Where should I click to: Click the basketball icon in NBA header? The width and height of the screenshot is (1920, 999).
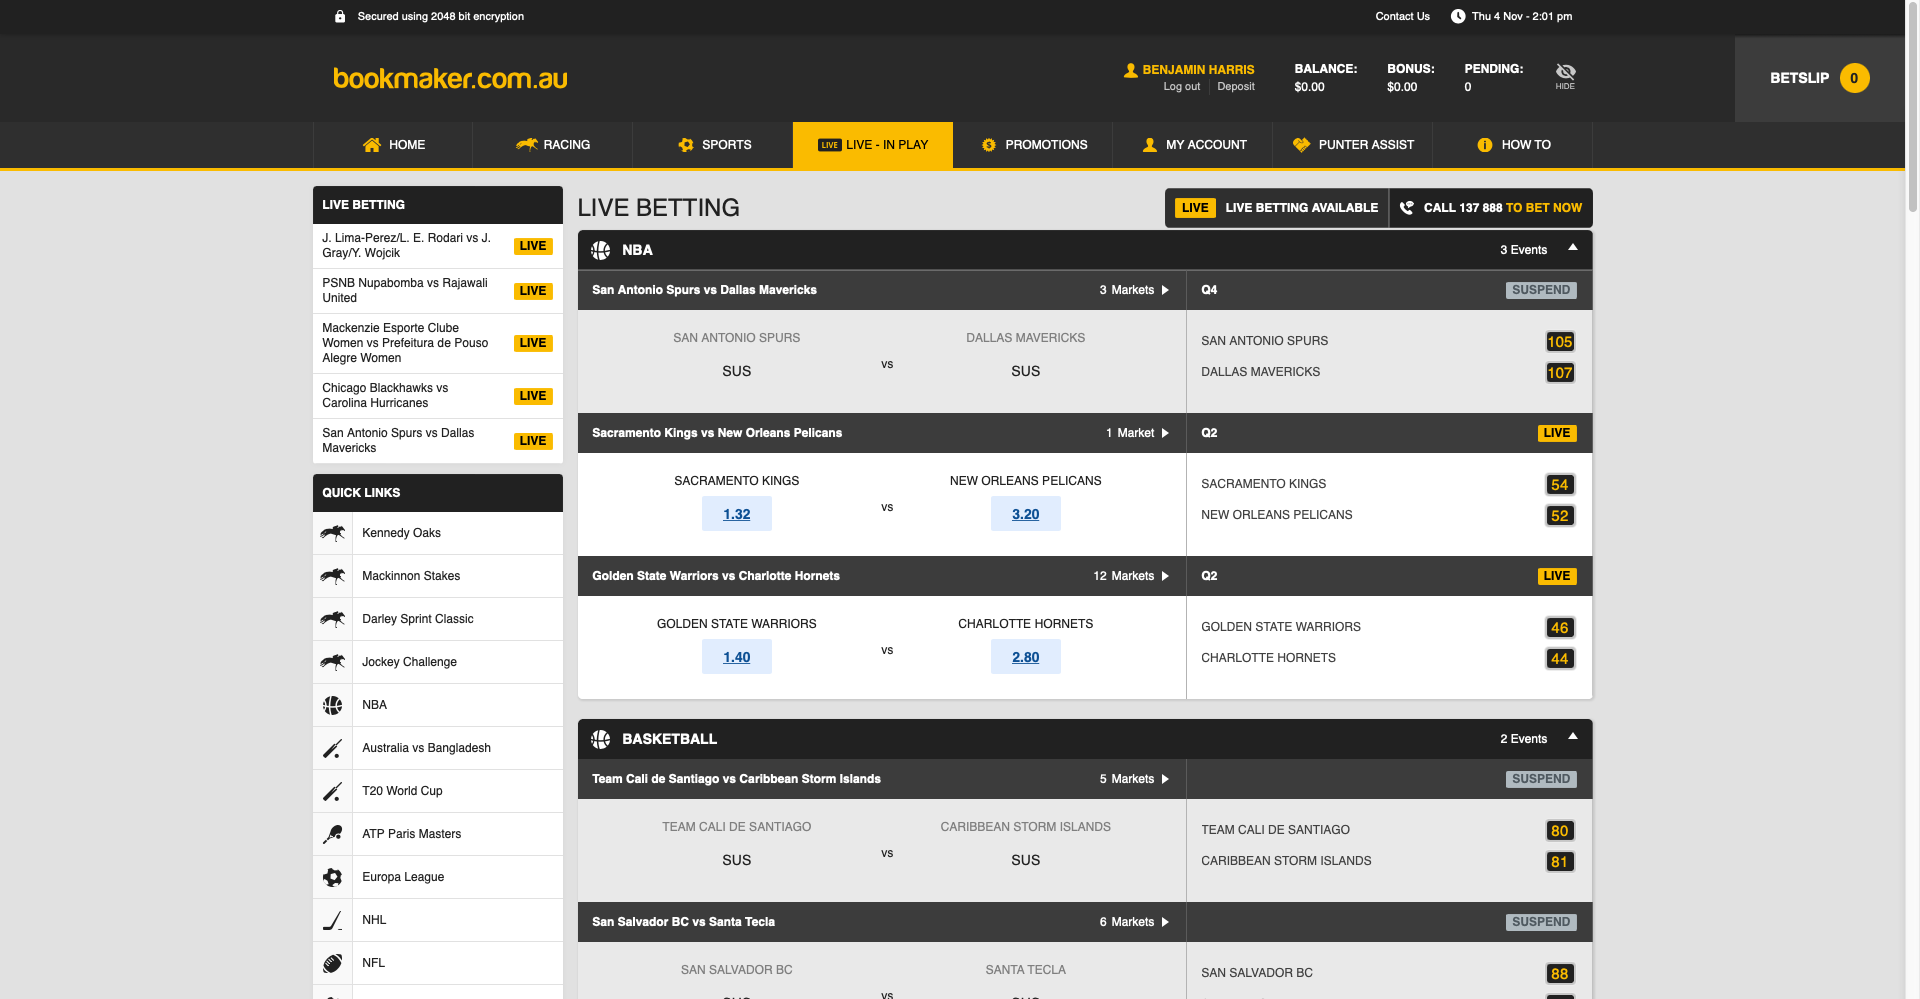[x=601, y=250]
